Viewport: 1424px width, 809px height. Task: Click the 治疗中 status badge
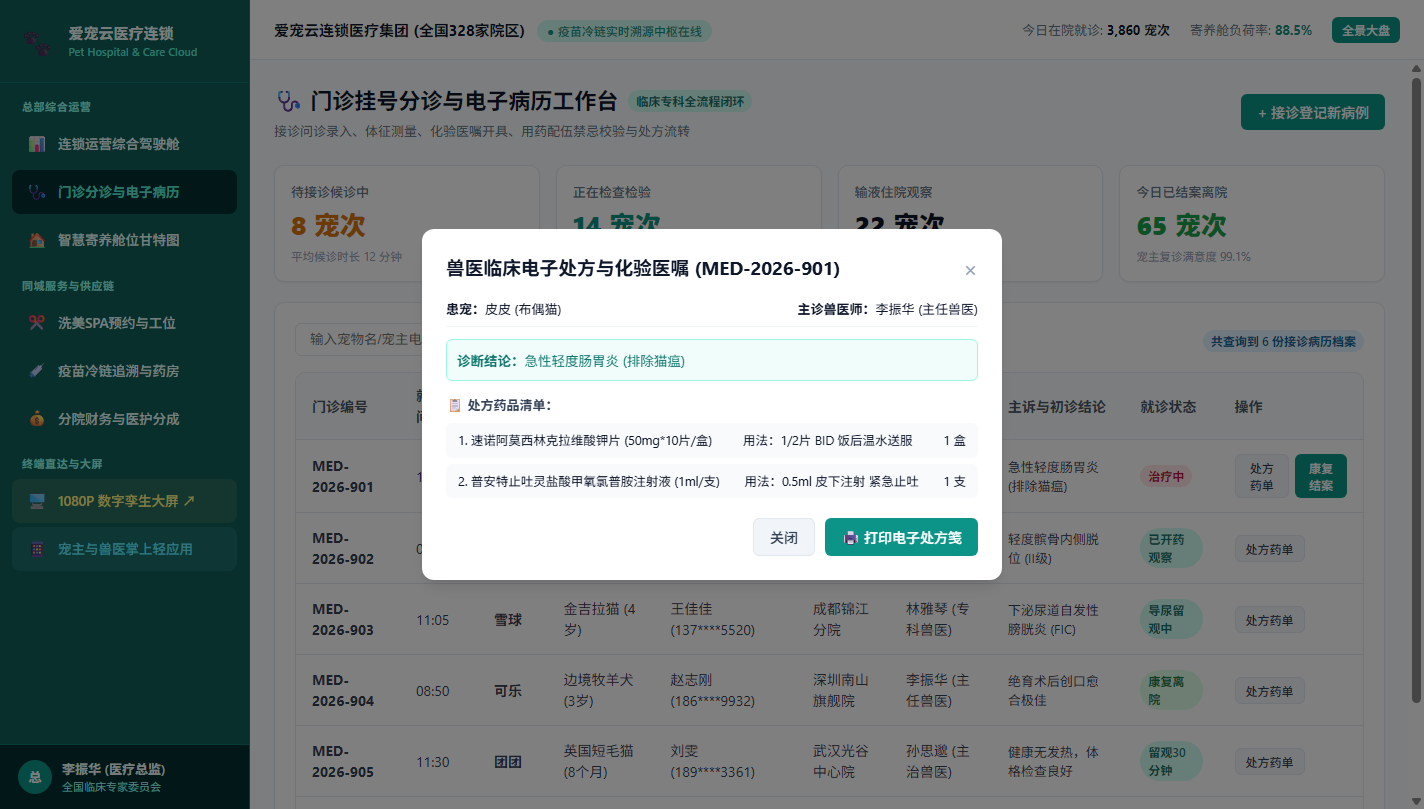pos(1166,476)
